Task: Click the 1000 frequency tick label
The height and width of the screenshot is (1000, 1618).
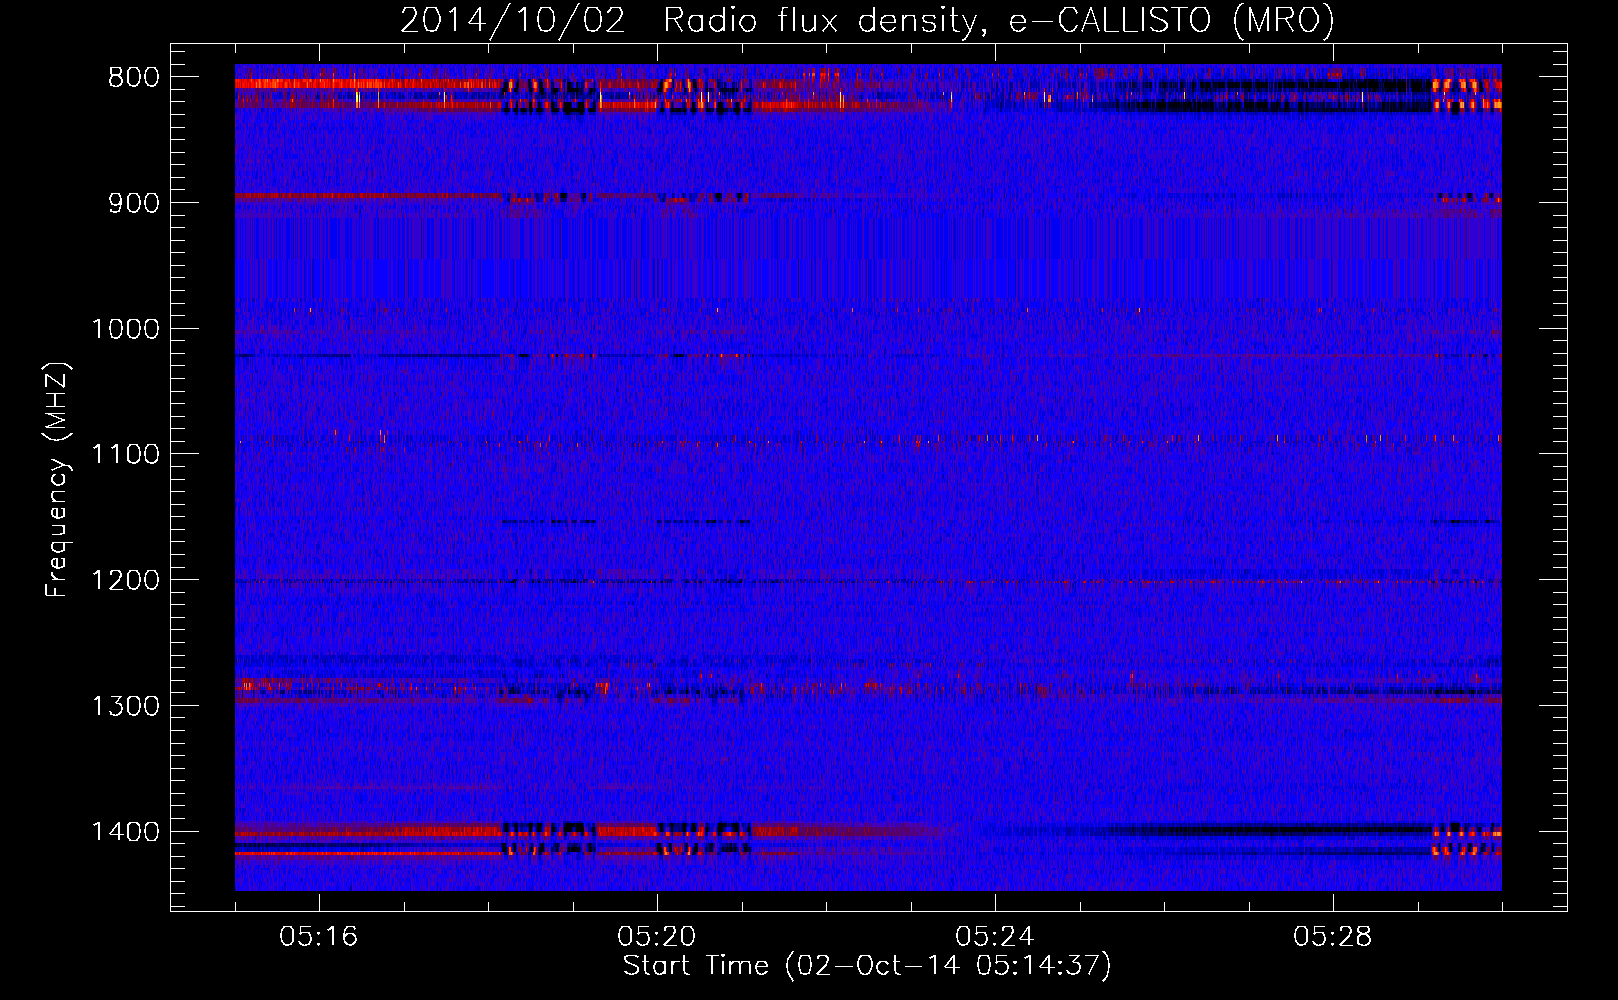Action: tap(125, 329)
